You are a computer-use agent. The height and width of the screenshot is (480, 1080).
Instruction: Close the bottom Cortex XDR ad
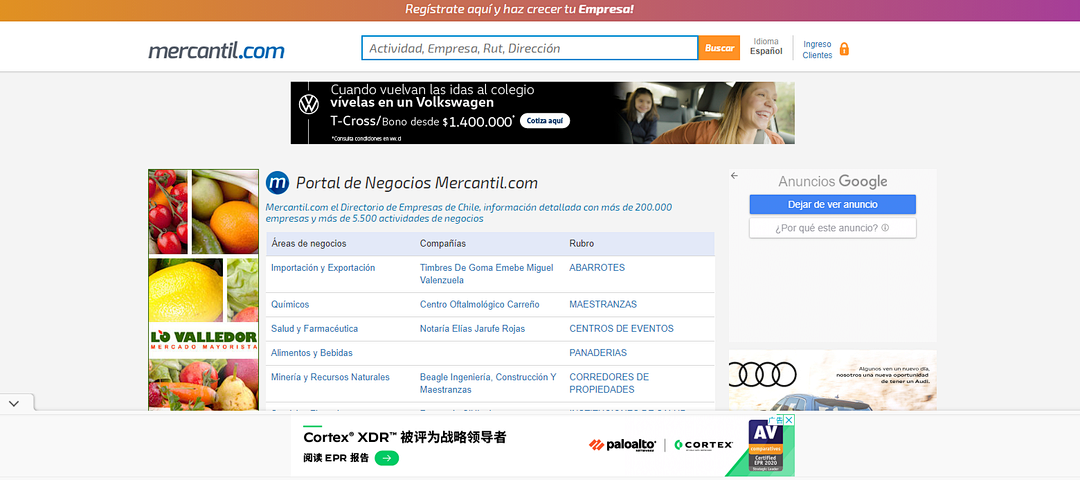tap(789, 420)
